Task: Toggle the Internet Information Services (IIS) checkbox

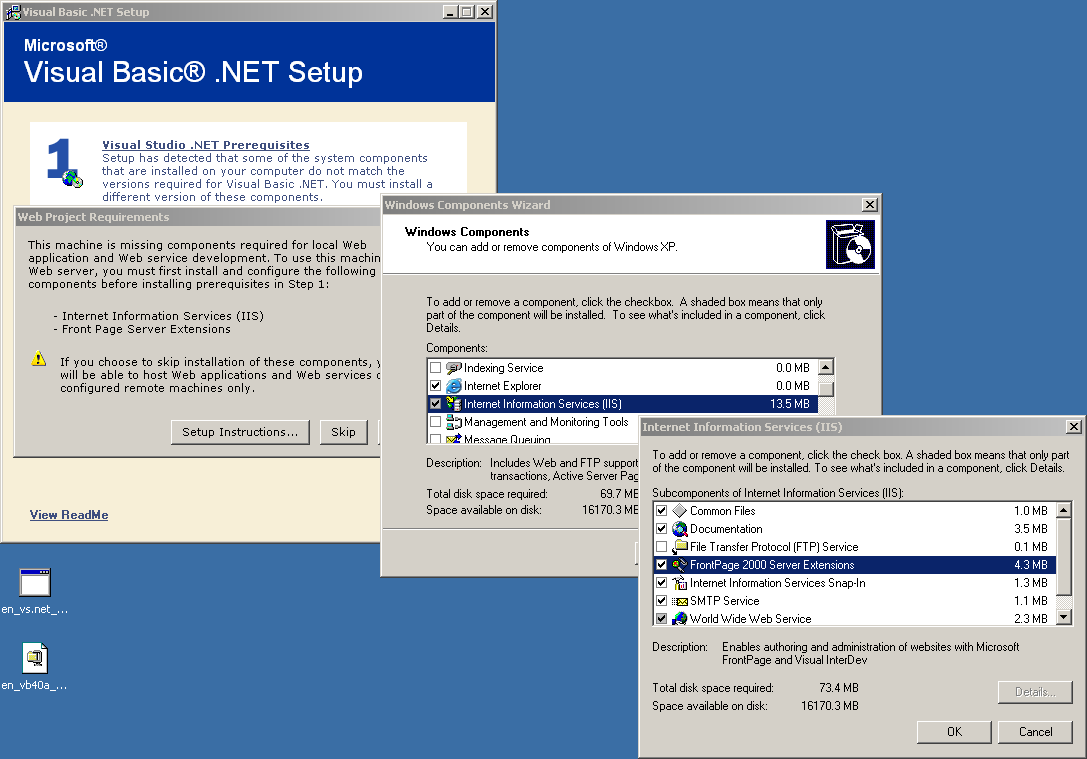Action: [435, 404]
